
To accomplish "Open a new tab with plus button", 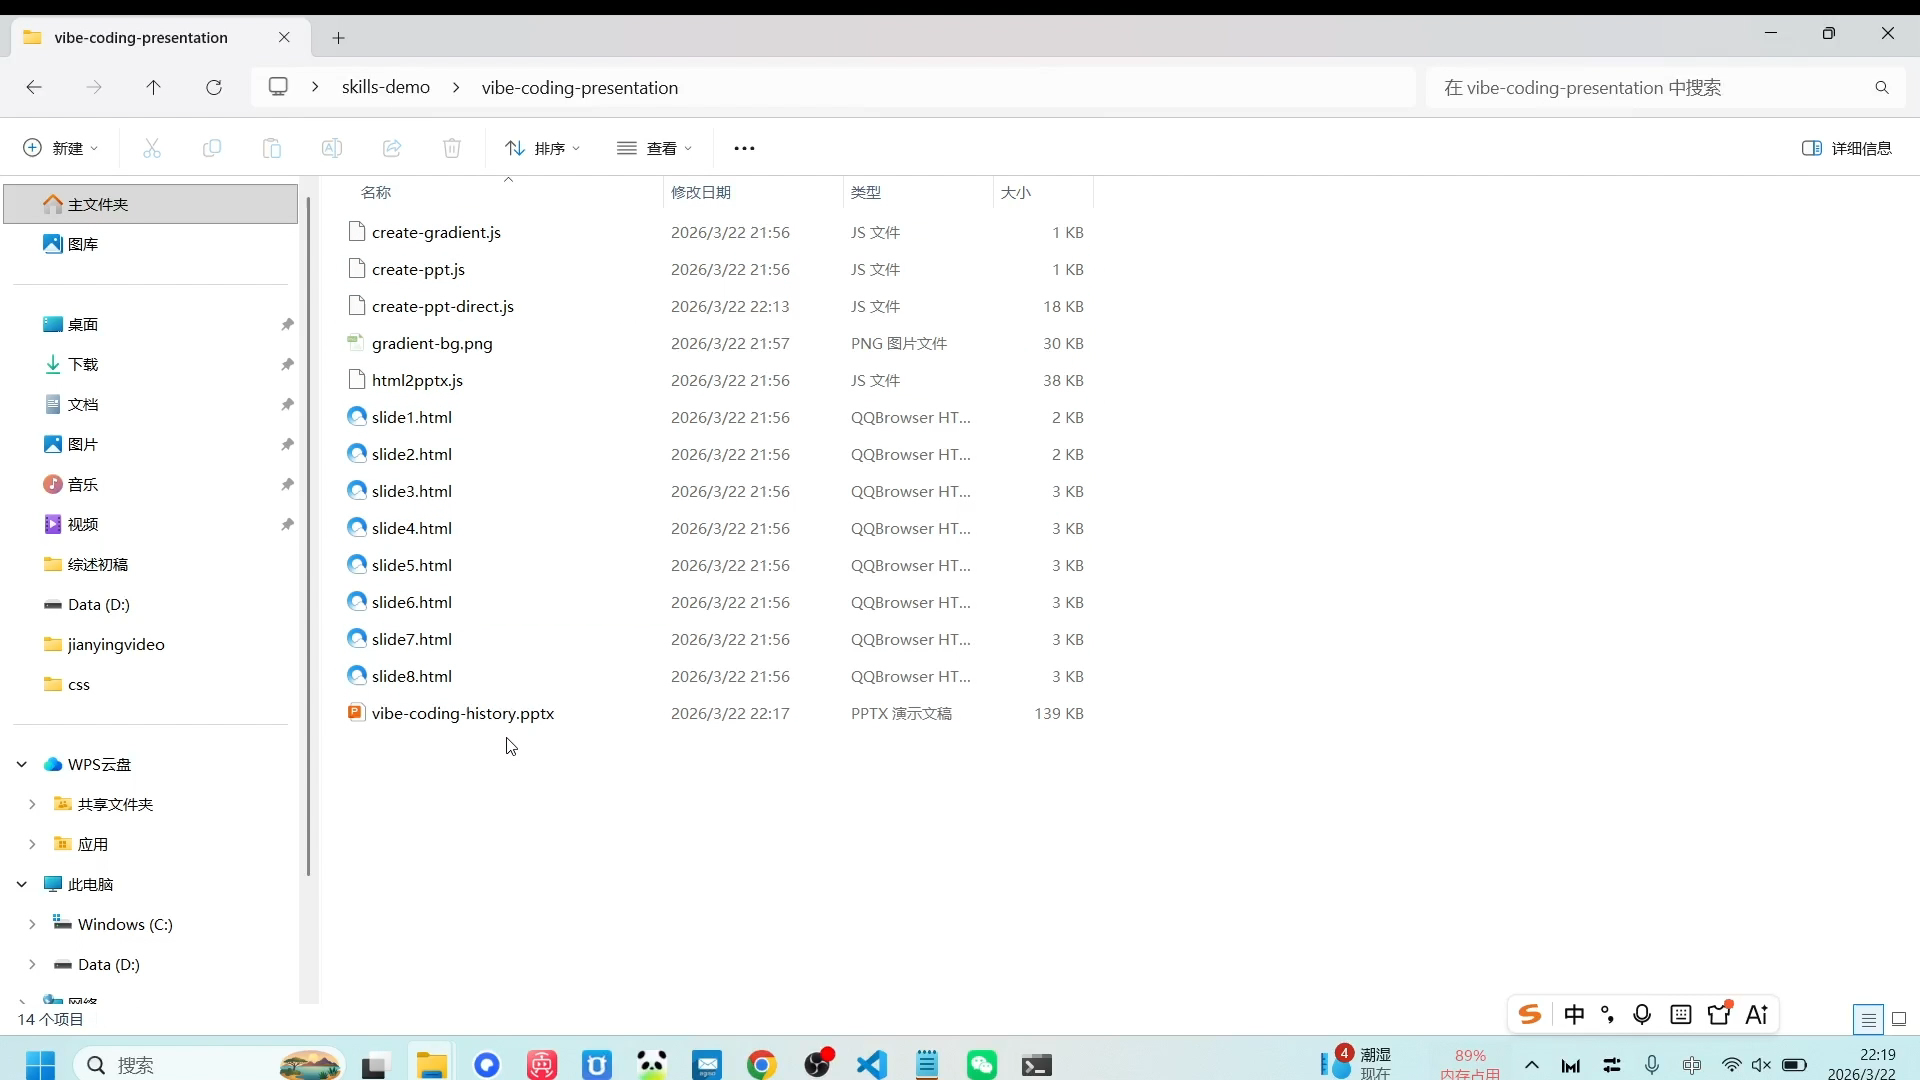I will point(339,38).
